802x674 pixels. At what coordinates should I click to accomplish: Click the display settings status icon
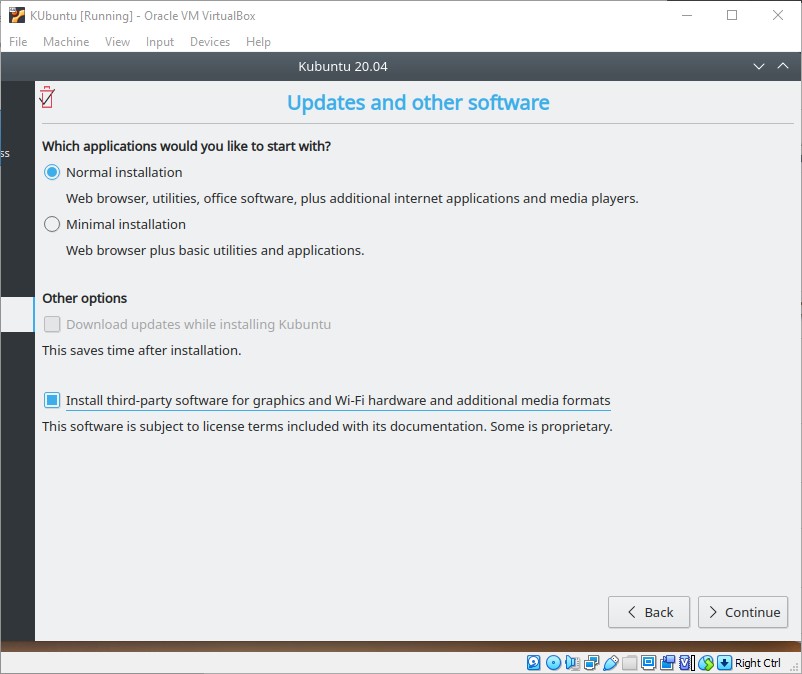pos(648,663)
